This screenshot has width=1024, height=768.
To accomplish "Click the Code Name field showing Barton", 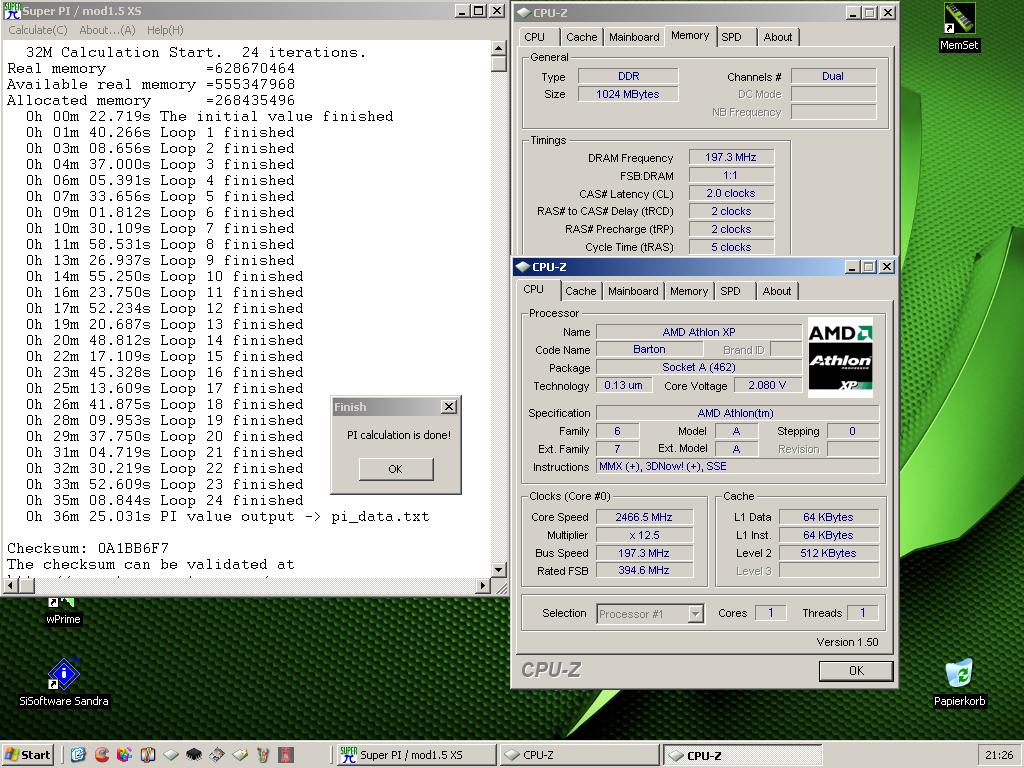I will coord(649,349).
